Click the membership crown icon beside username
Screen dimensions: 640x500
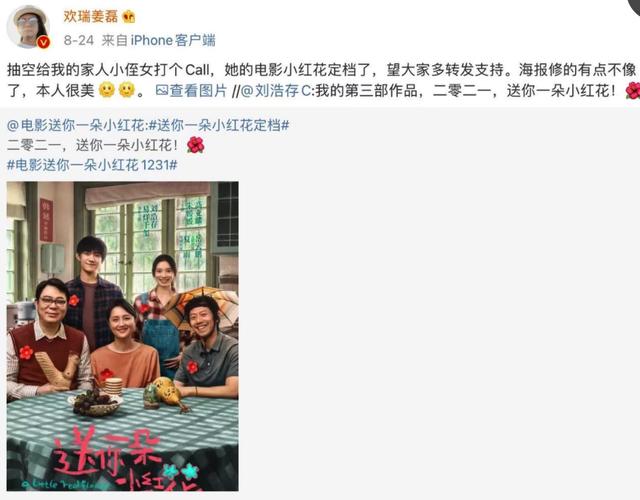[129, 16]
